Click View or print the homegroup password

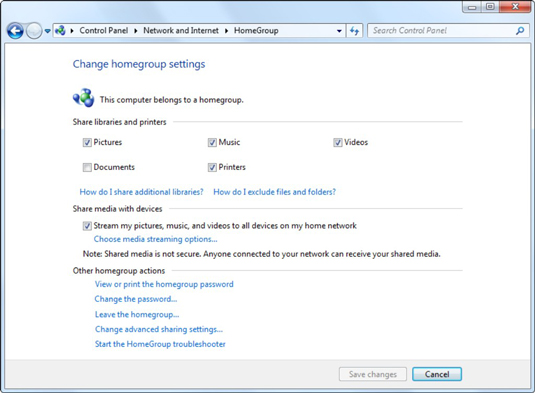coord(164,284)
